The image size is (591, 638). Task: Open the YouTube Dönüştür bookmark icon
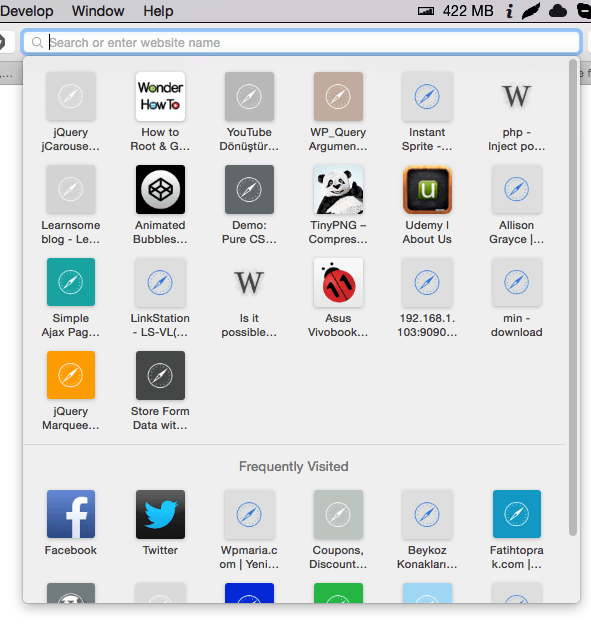[x=249, y=96]
